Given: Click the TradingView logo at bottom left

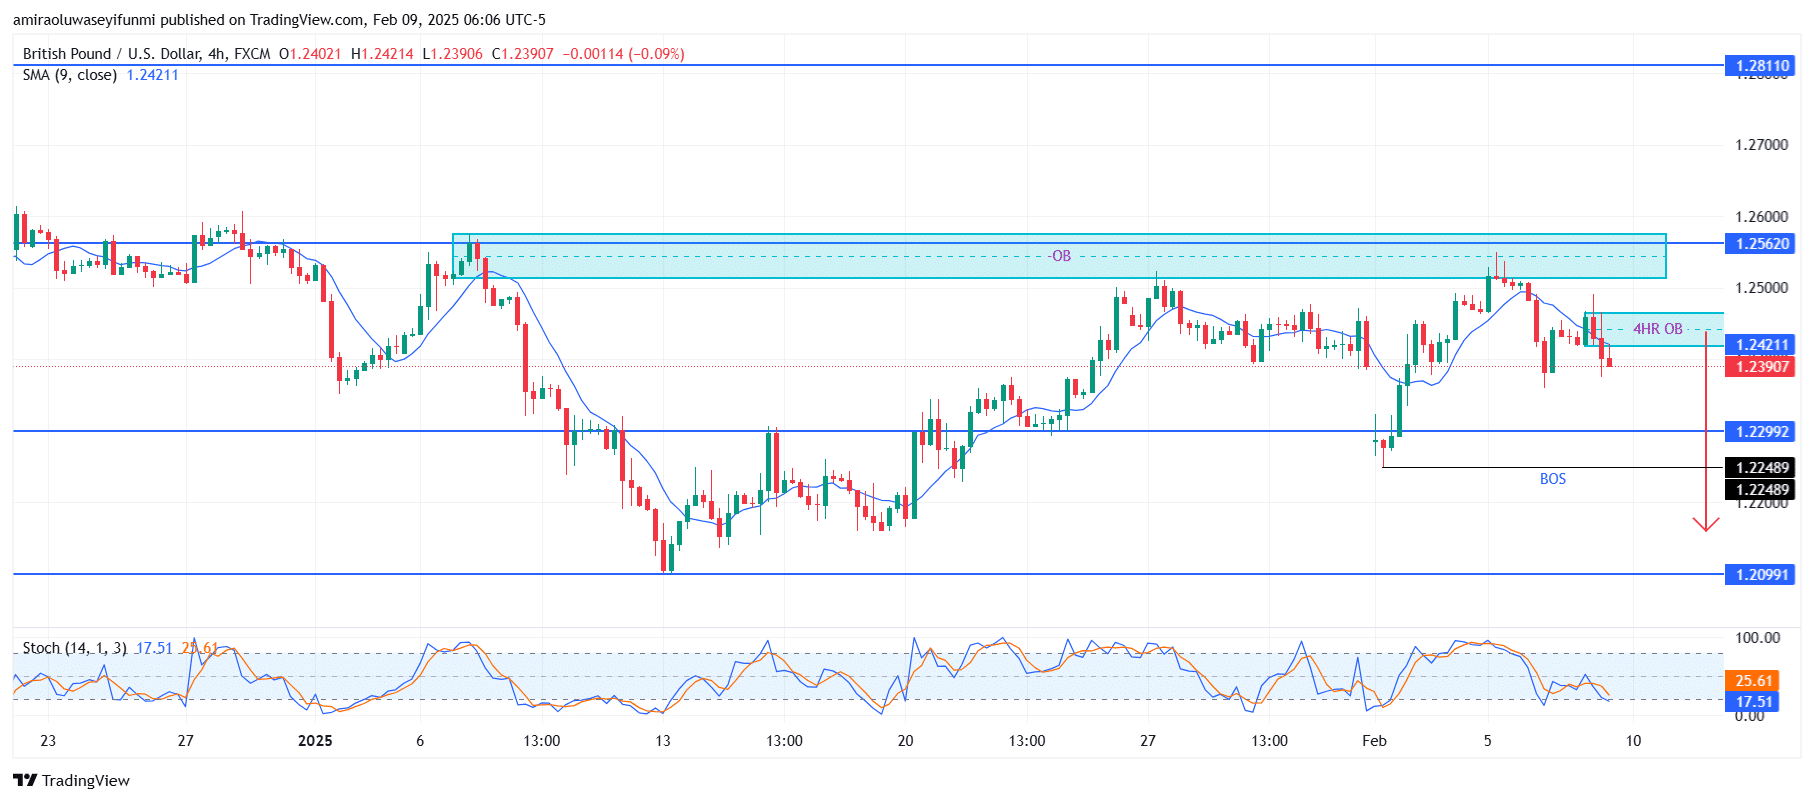Looking at the screenshot, I should (x=71, y=780).
